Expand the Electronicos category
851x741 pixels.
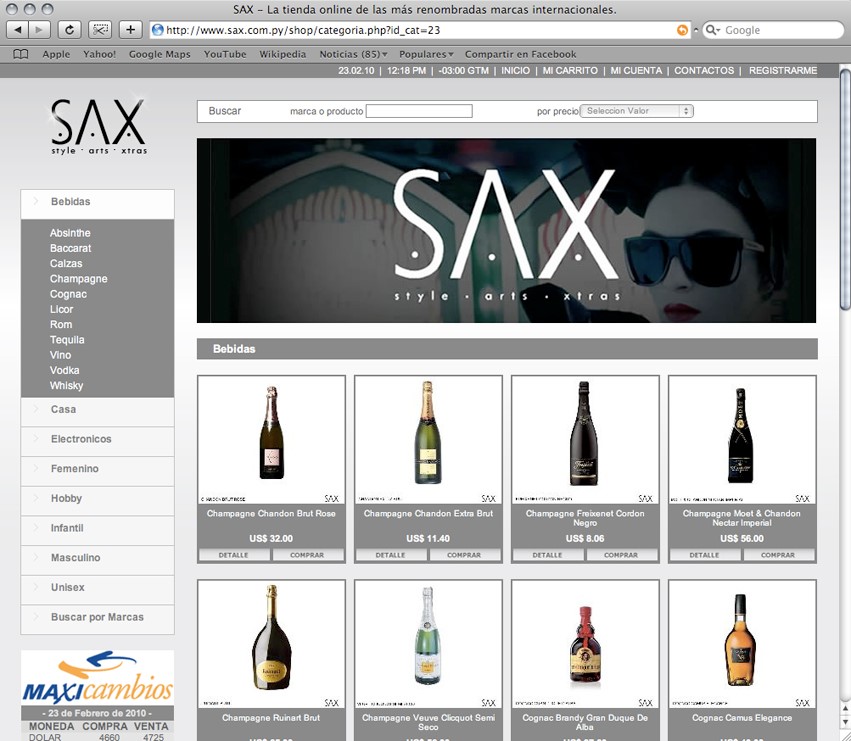98,439
